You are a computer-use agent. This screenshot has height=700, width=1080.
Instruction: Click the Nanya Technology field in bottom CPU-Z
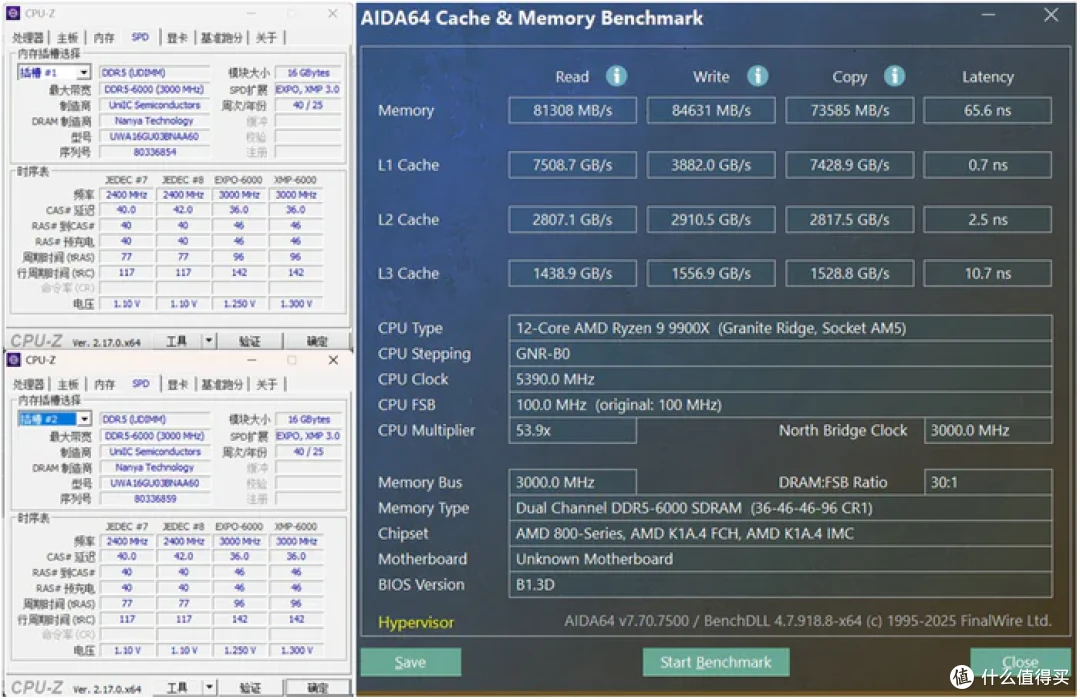[155, 467]
